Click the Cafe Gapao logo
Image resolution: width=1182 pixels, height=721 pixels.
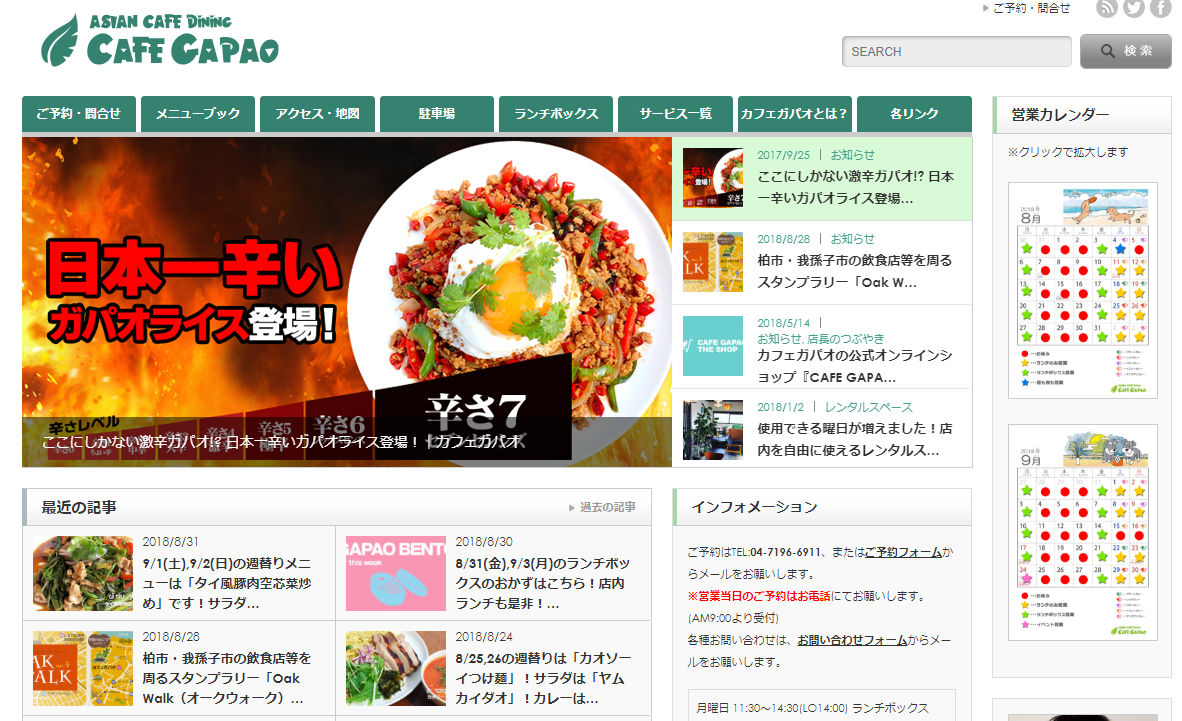[160, 41]
